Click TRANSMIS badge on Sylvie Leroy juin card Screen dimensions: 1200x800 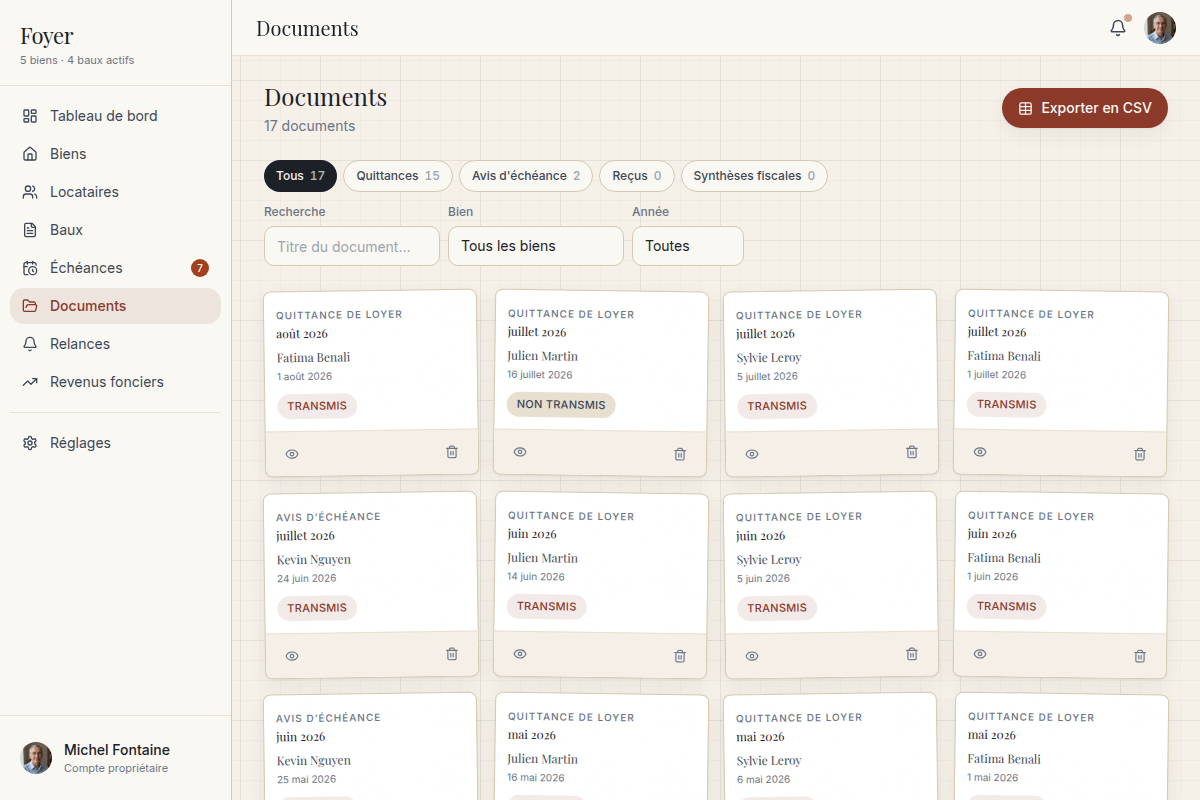[777, 608]
